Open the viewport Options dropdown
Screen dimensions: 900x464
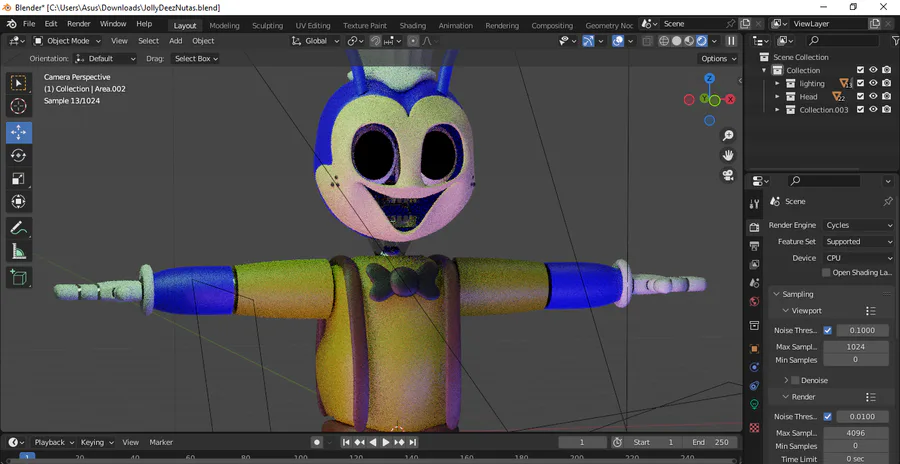[719, 59]
